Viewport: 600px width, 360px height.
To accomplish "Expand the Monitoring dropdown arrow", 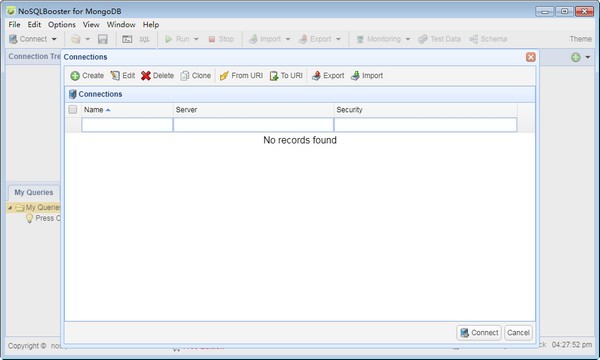I will [408, 39].
